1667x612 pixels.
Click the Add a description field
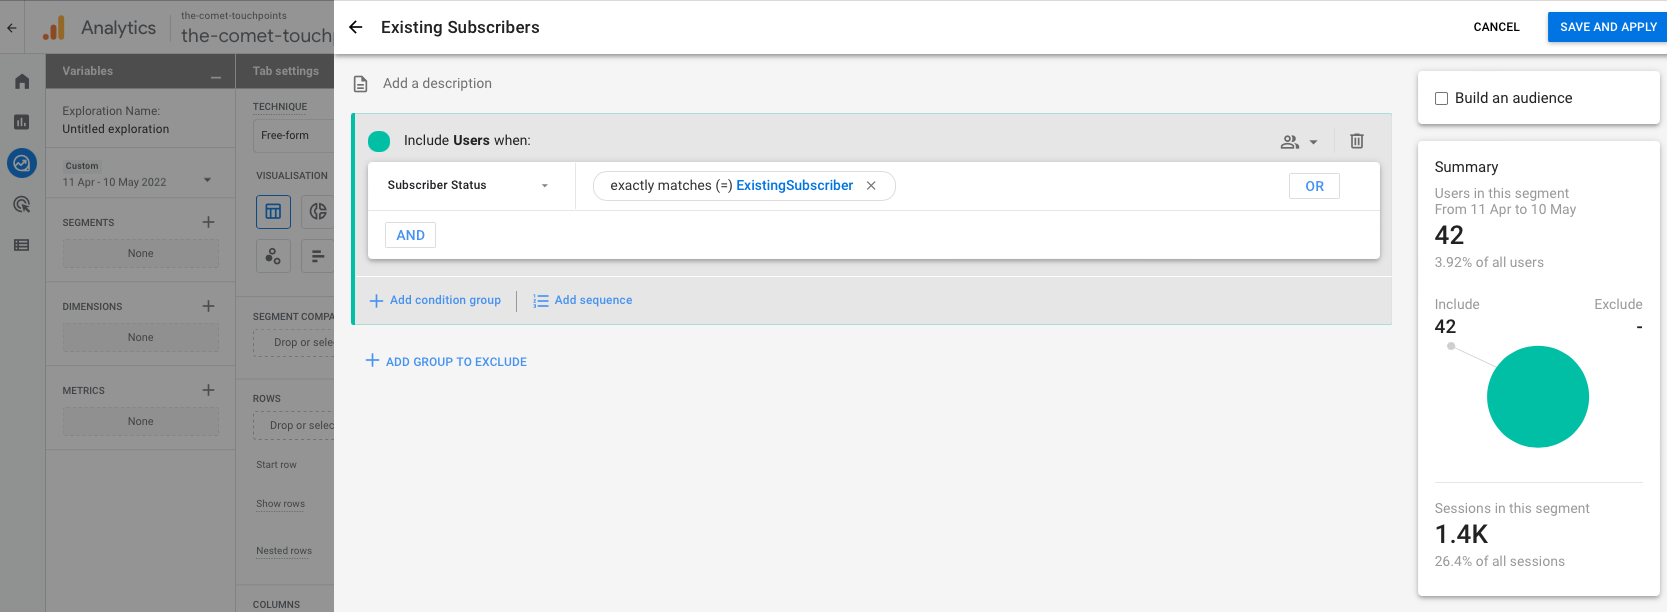coord(437,84)
